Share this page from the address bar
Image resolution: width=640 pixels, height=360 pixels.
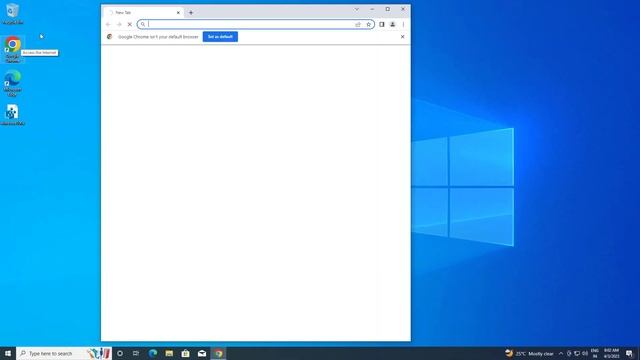click(x=358, y=24)
